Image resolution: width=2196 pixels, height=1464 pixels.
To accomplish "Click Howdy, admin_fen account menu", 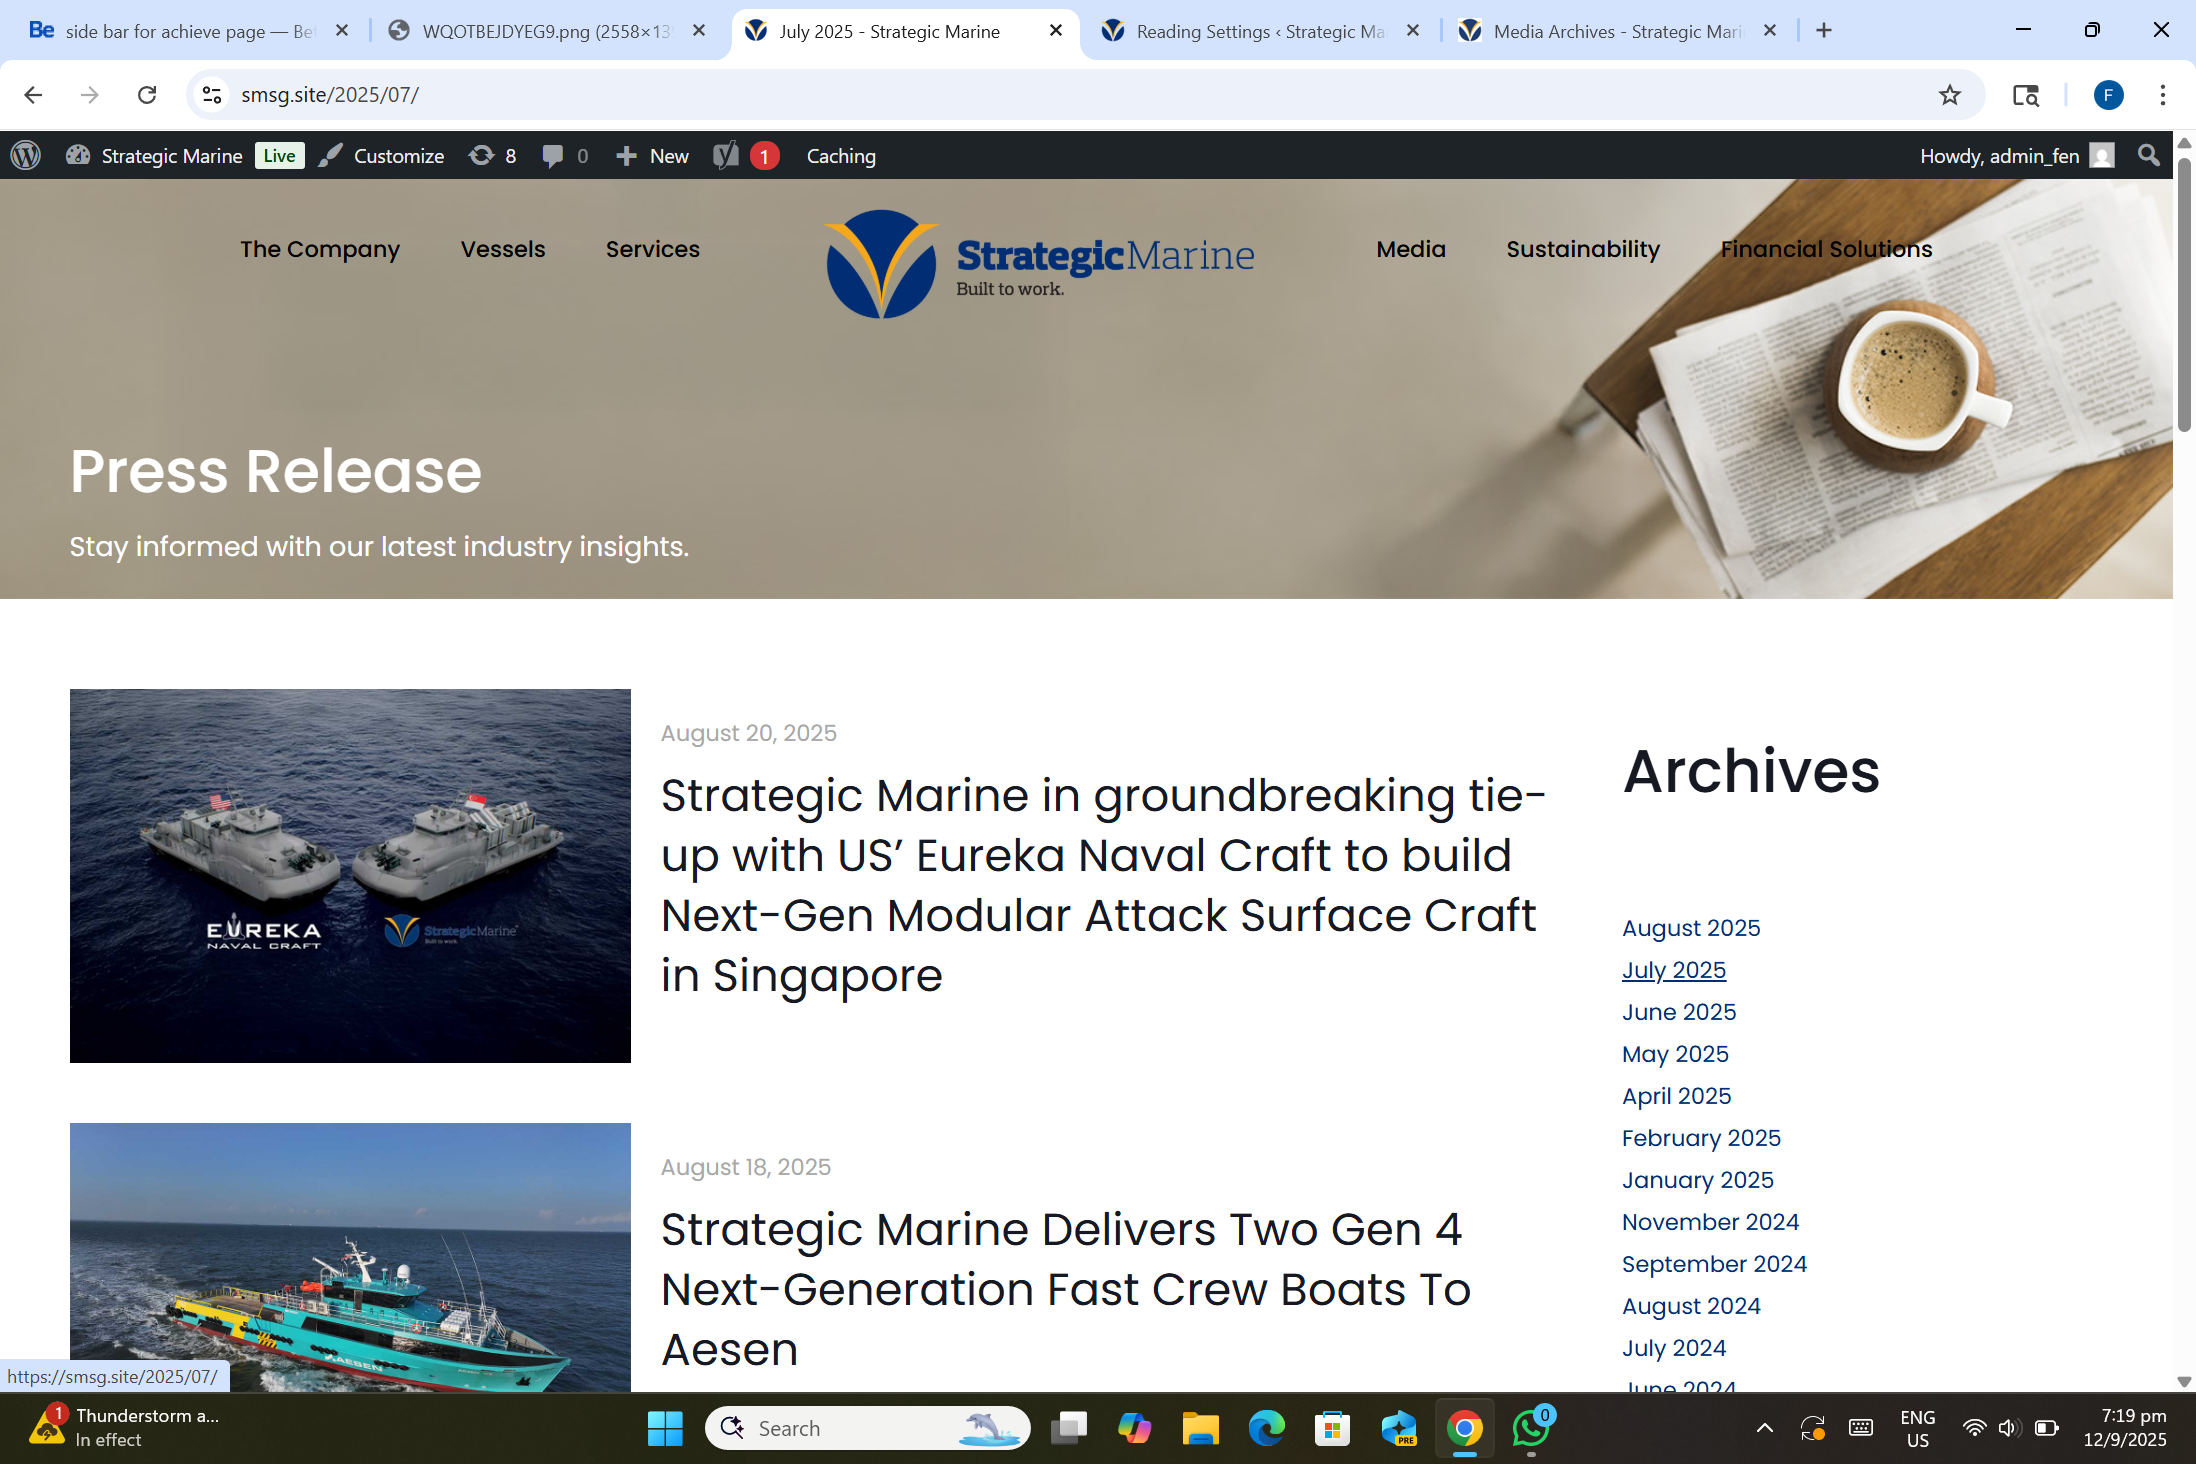I will [x=2017, y=156].
